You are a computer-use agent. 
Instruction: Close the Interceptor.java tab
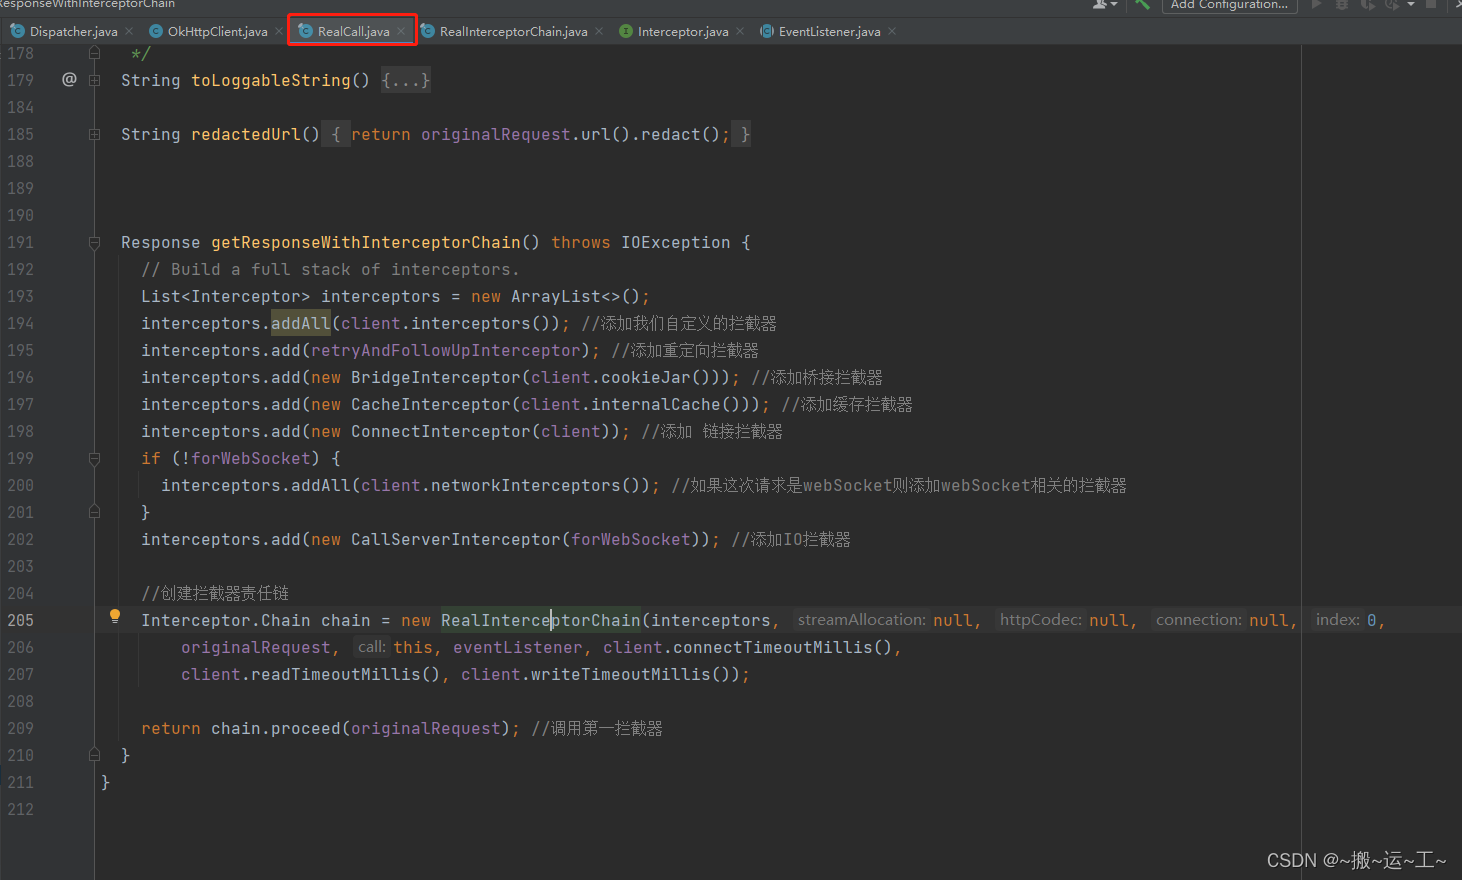pos(740,32)
